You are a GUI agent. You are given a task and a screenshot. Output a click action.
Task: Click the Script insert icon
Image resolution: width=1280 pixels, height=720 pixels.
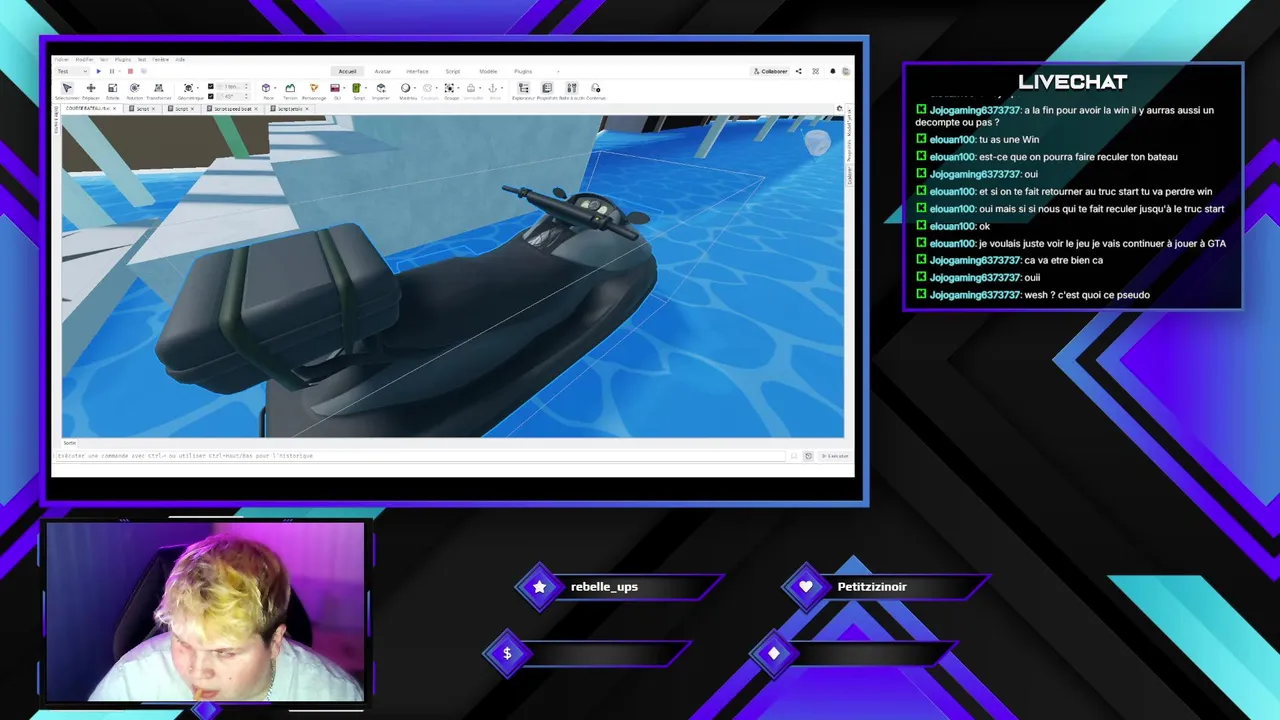tap(357, 88)
